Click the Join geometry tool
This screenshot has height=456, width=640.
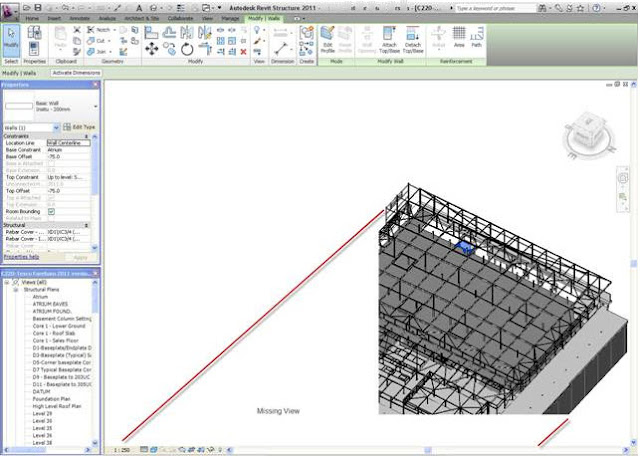tap(96, 52)
